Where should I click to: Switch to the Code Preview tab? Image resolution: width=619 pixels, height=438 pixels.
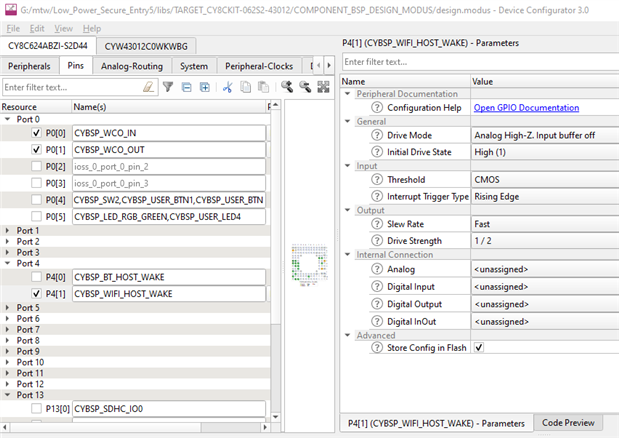click(568, 423)
